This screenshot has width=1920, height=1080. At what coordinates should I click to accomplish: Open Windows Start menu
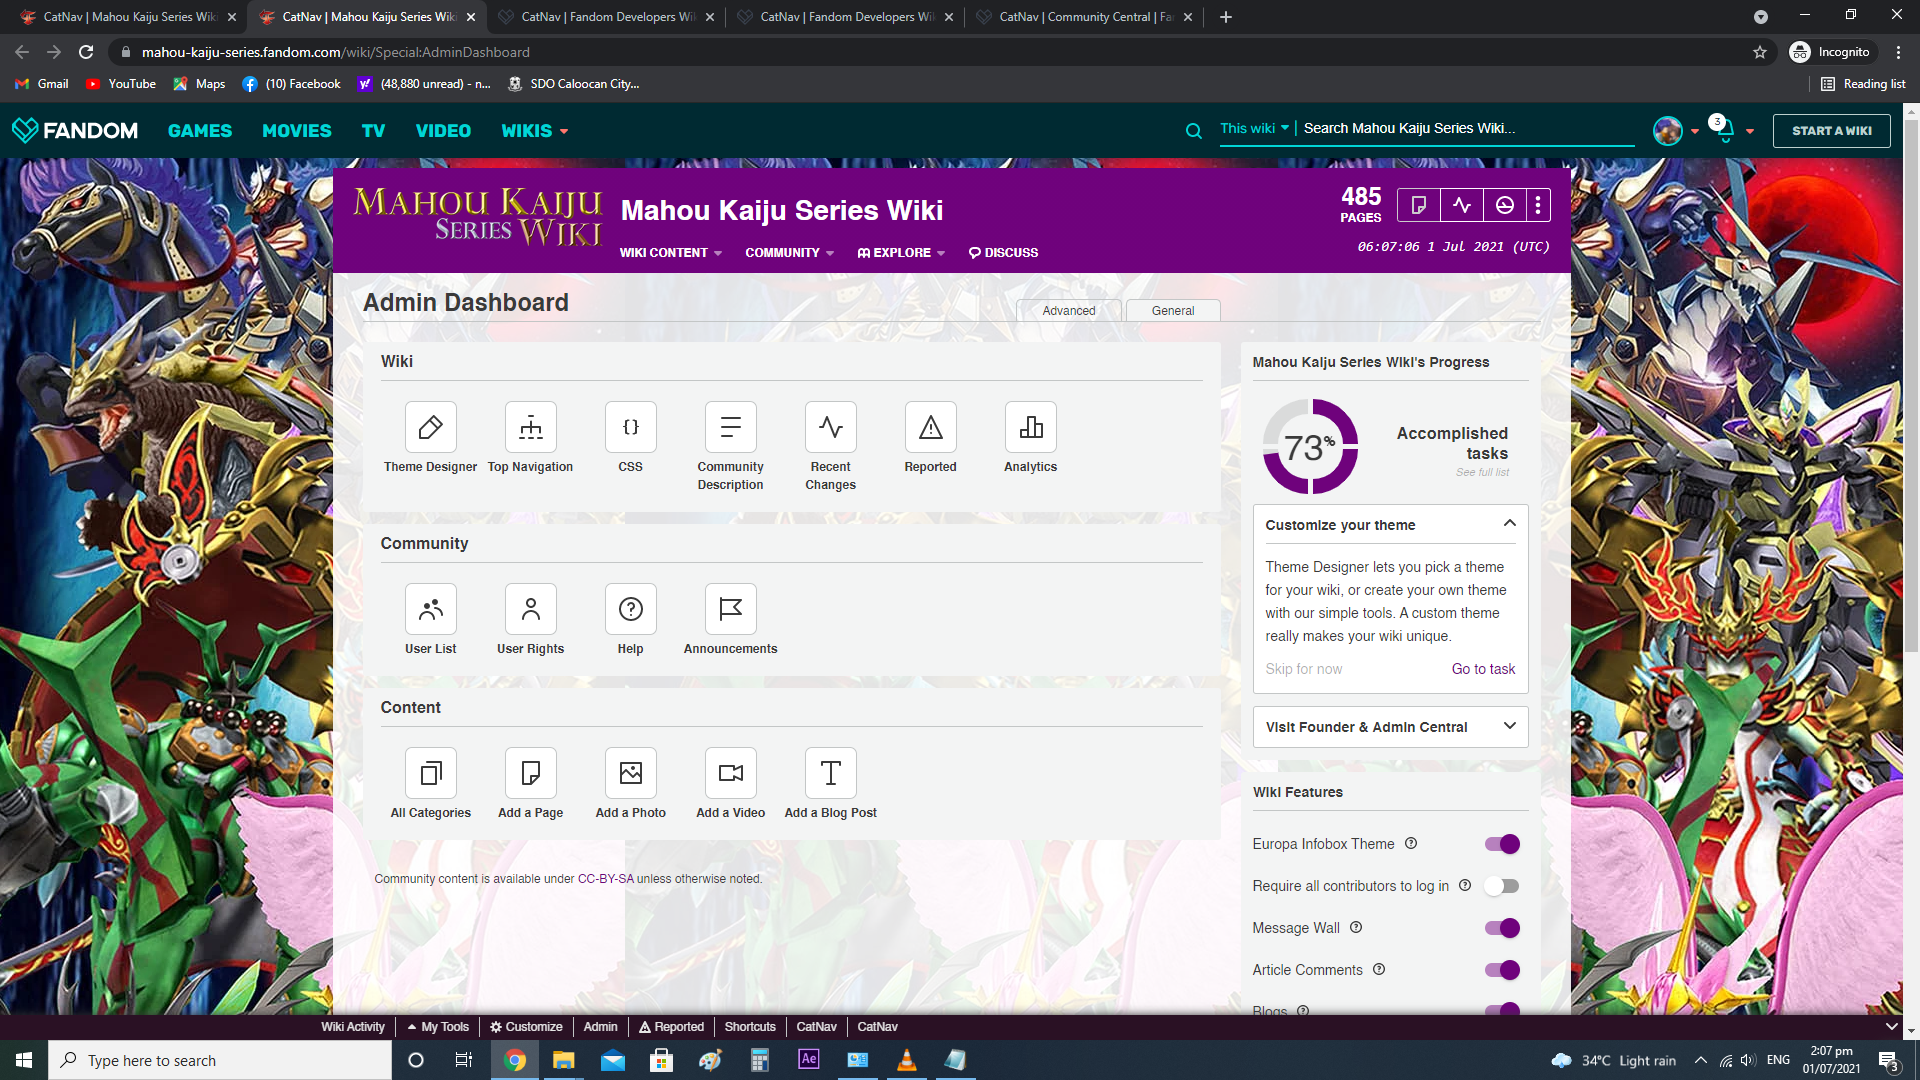24,1060
